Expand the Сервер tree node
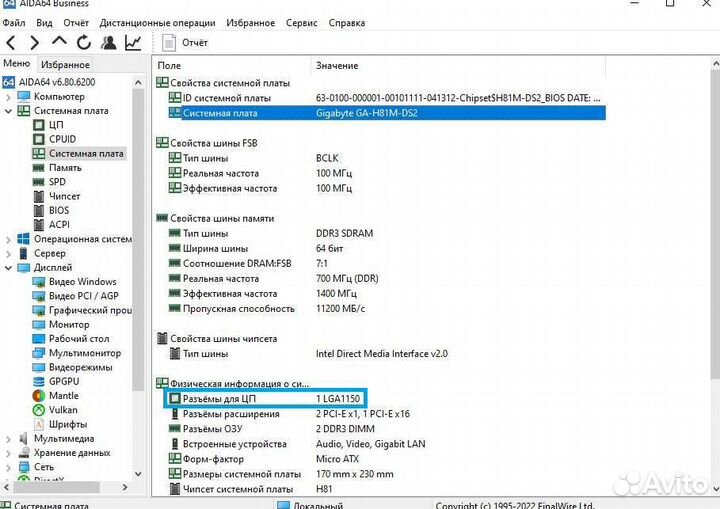This screenshot has width=720, height=509. 8,254
